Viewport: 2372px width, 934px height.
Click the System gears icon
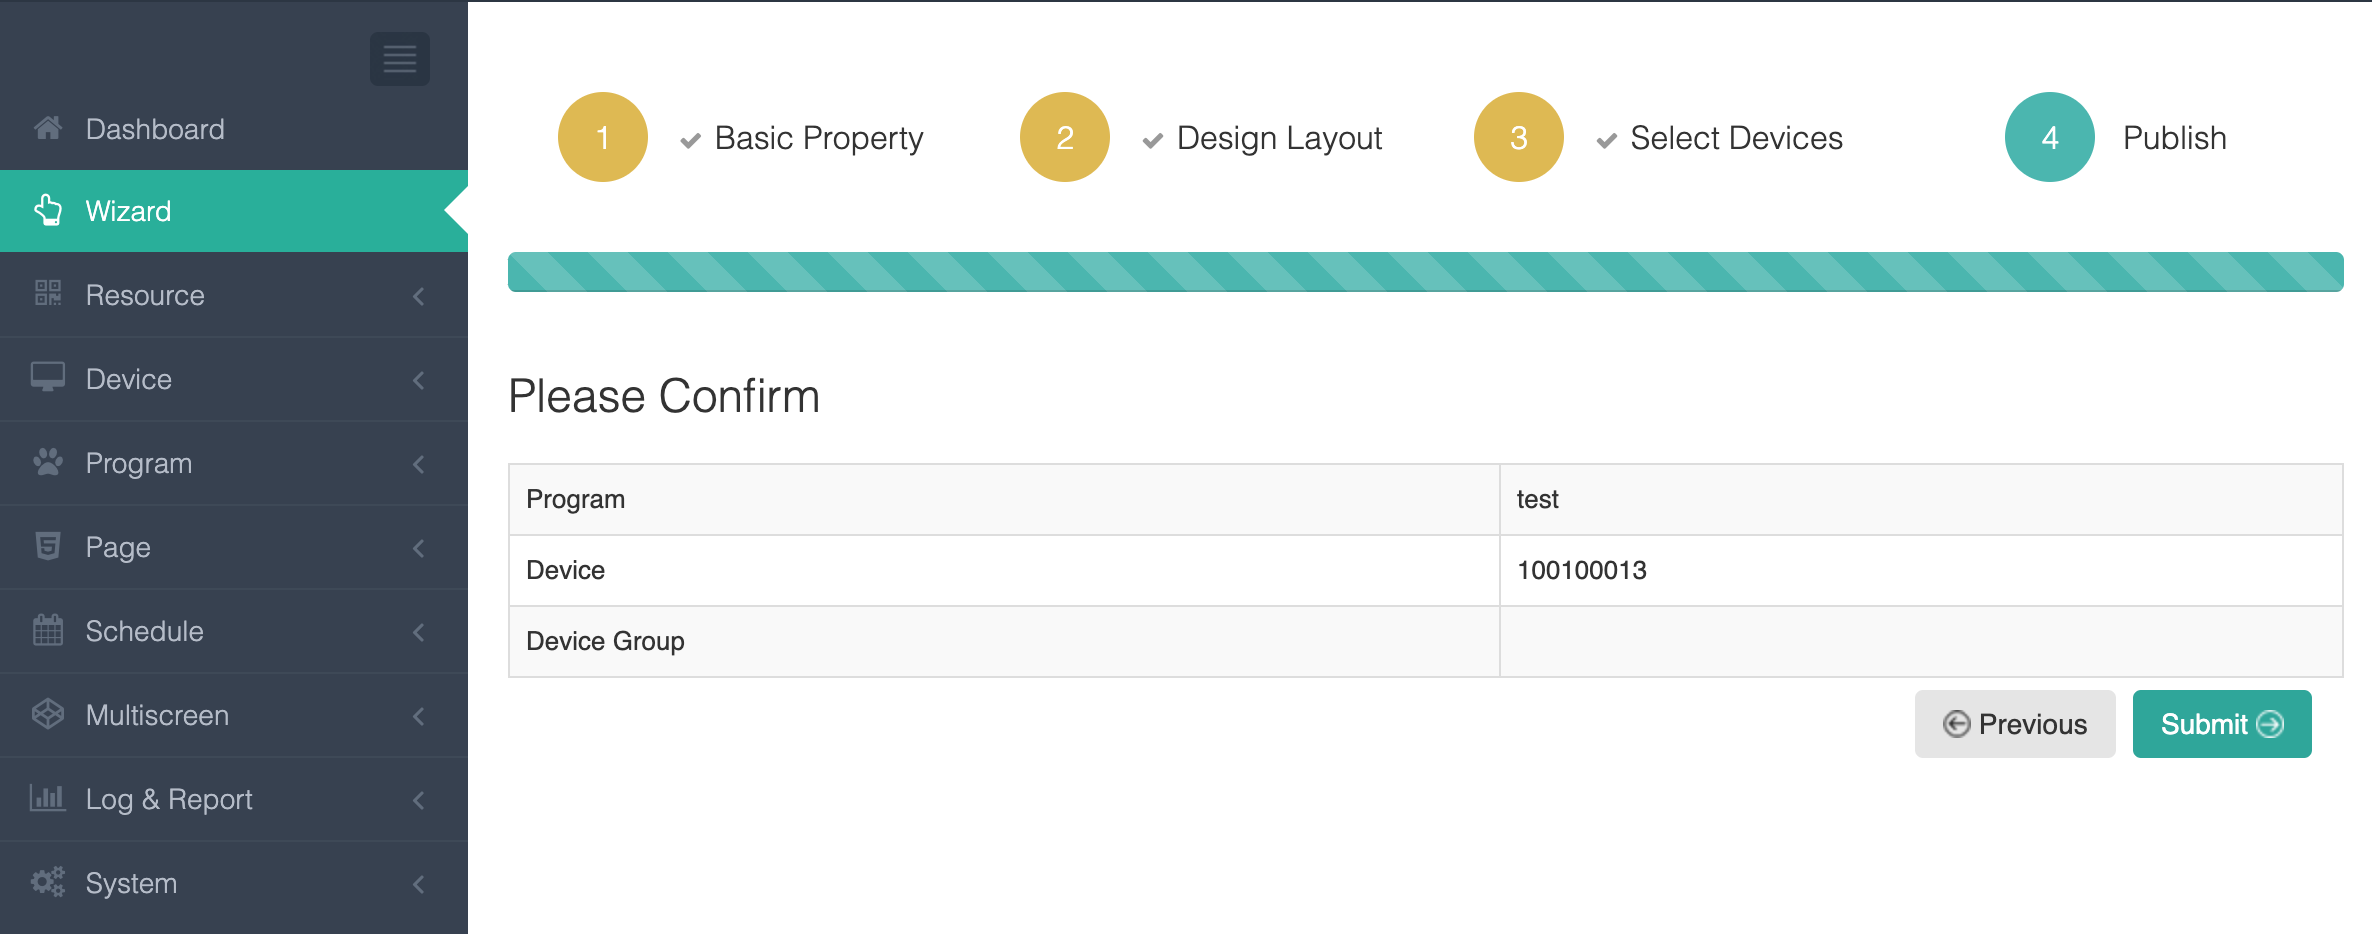coord(48,882)
